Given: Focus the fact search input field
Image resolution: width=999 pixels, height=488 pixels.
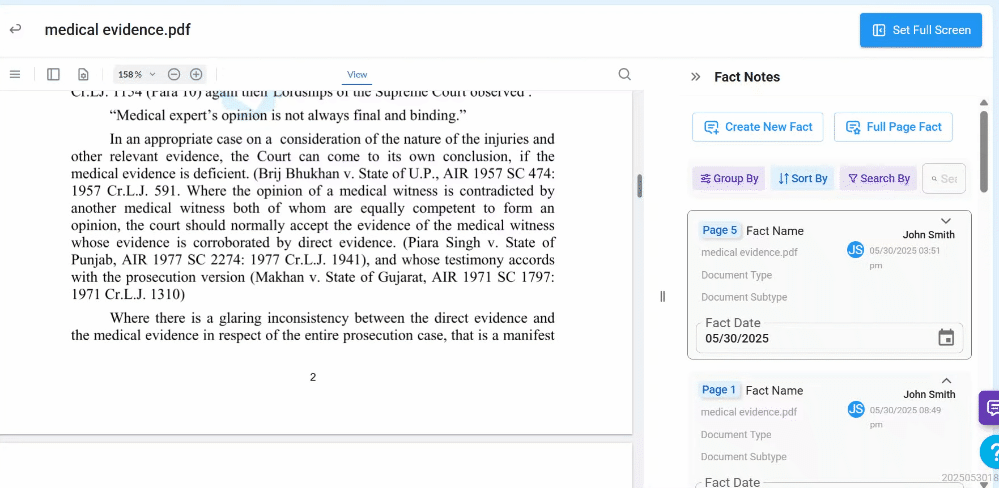Looking at the screenshot, I should click(x=944, y=178).
